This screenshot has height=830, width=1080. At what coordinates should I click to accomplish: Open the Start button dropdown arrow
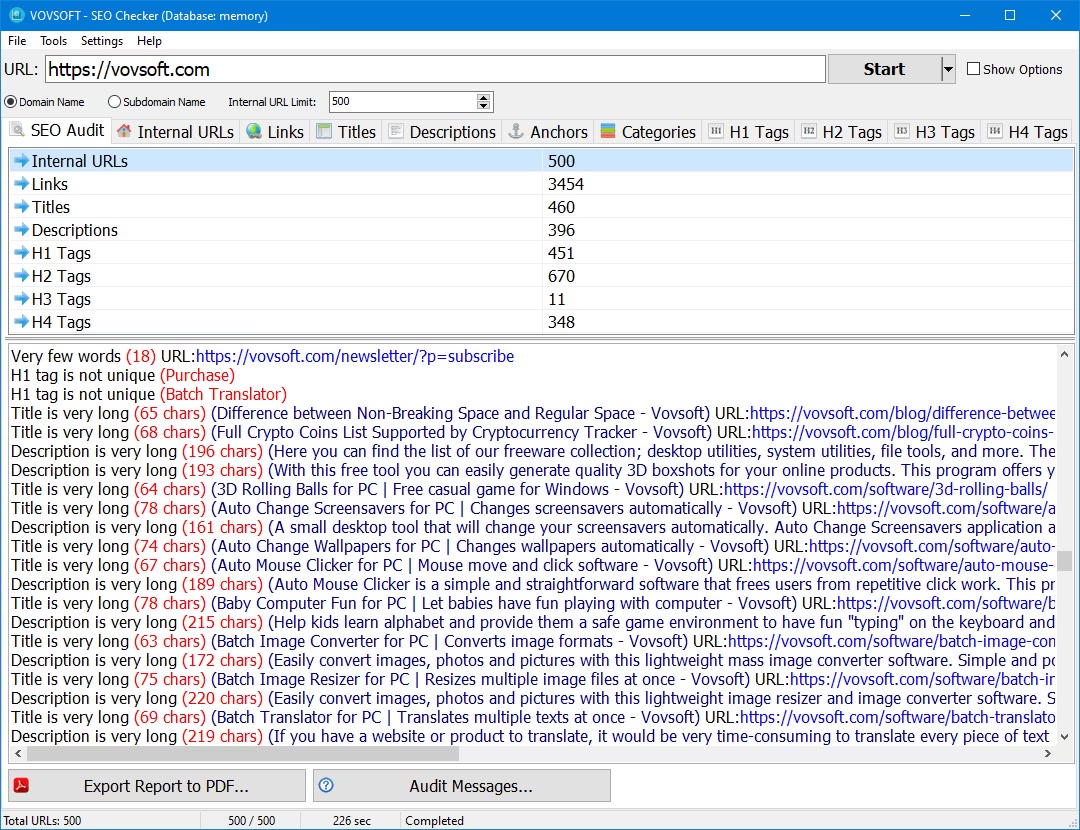[x=948, y=69]
